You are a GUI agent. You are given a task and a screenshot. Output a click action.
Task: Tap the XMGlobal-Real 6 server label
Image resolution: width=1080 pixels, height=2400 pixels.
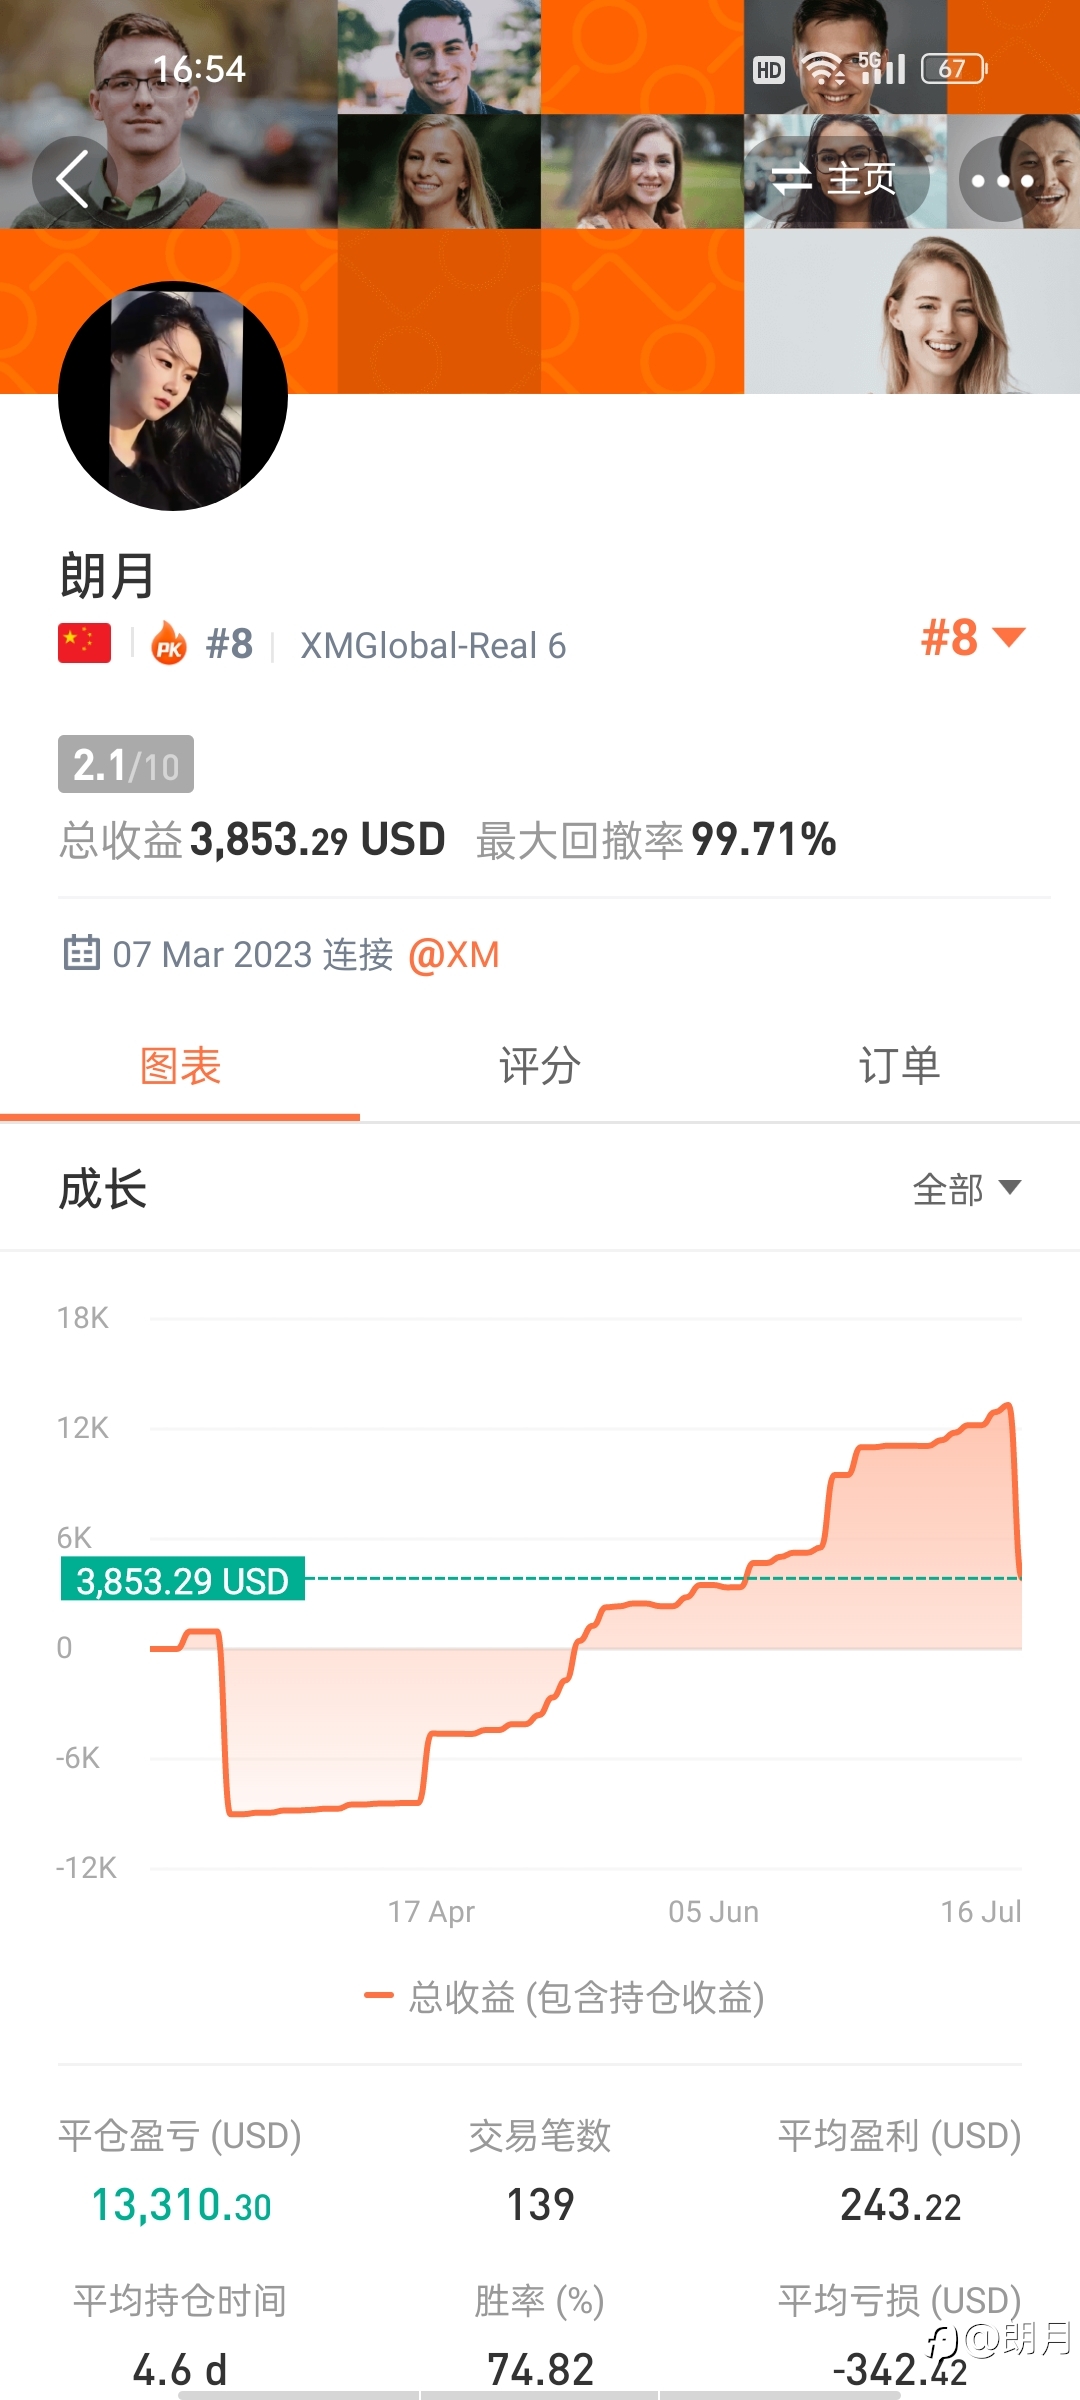433,645
